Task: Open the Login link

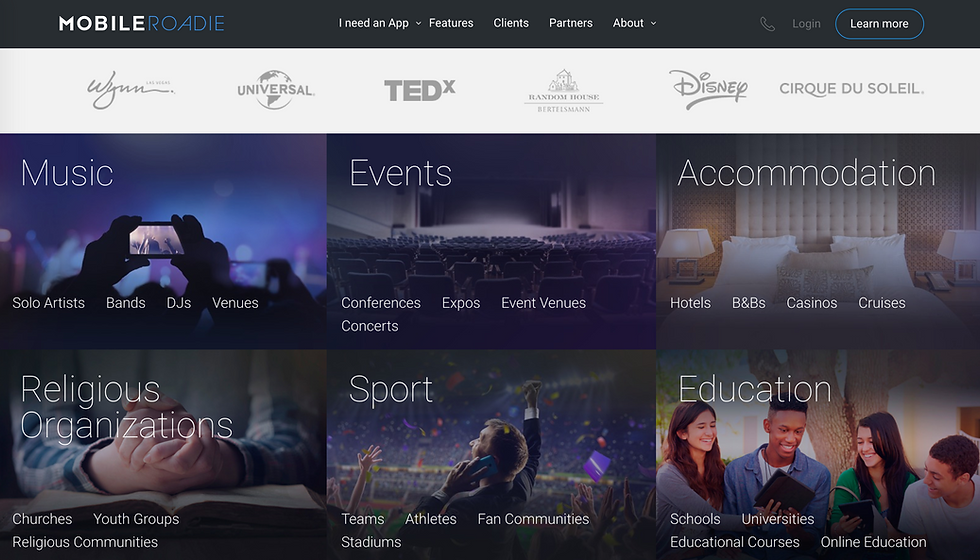Action: point(806,24)
